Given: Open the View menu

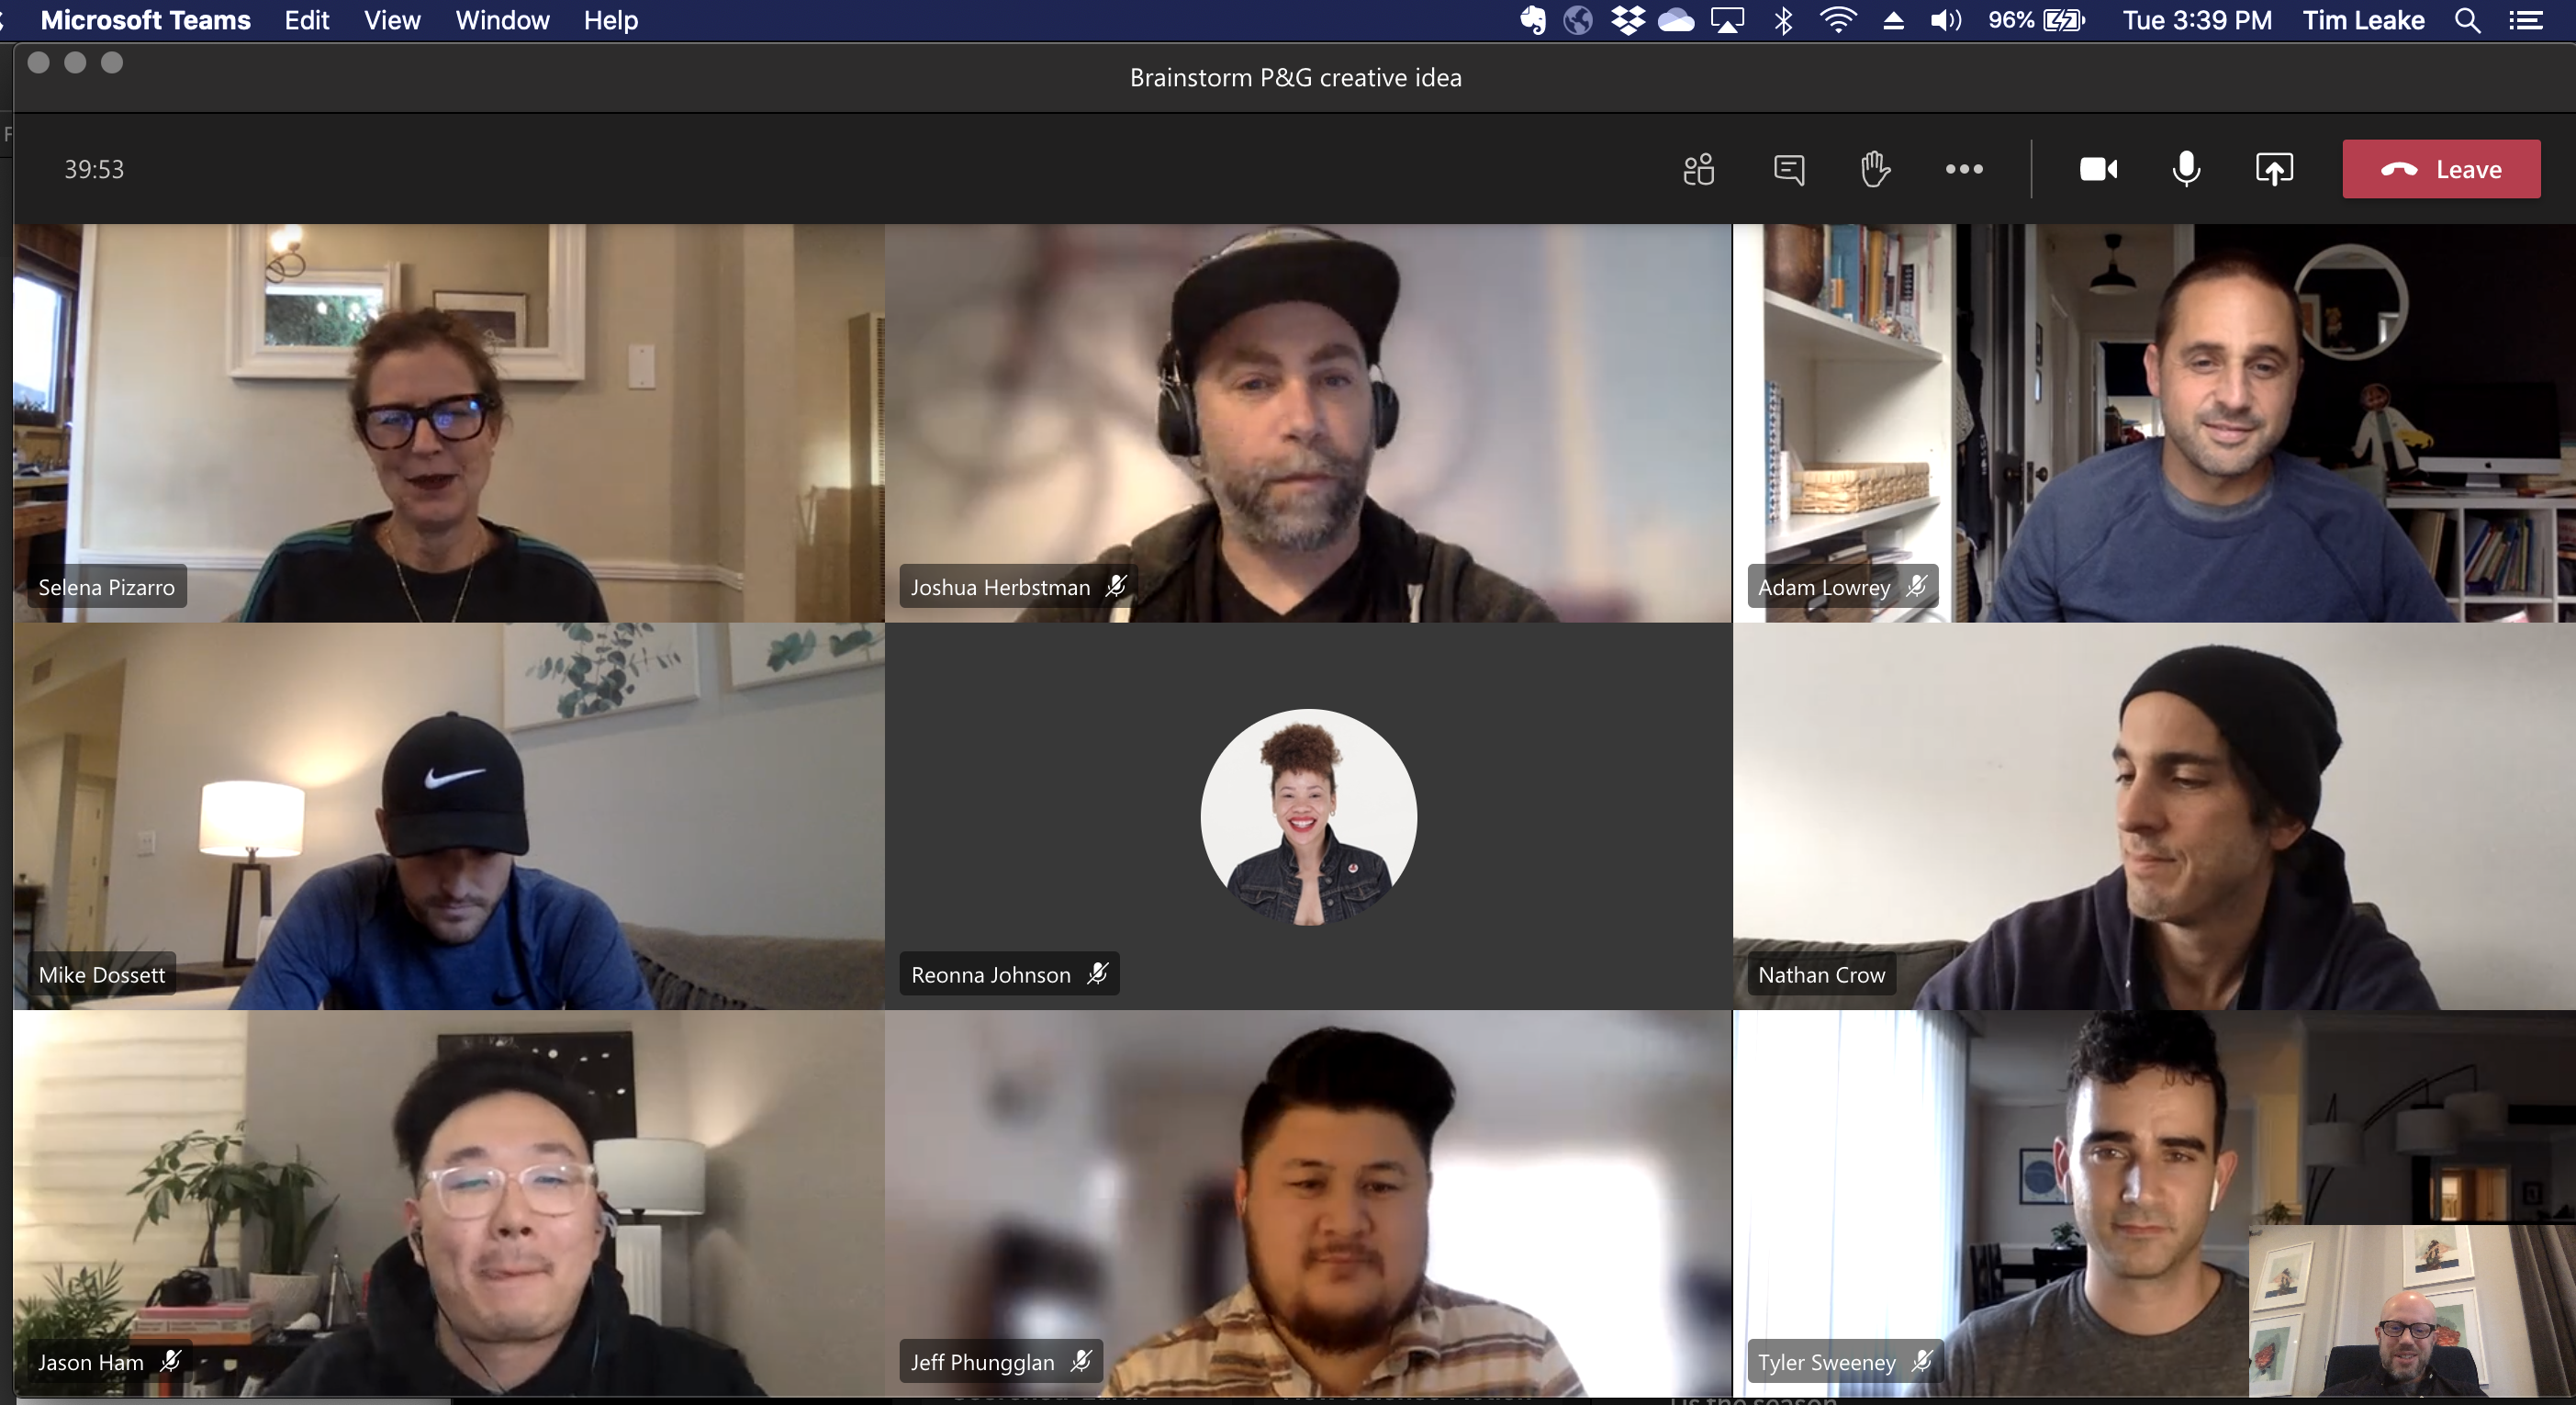Looking at the screenshot, I should point(392,21).
